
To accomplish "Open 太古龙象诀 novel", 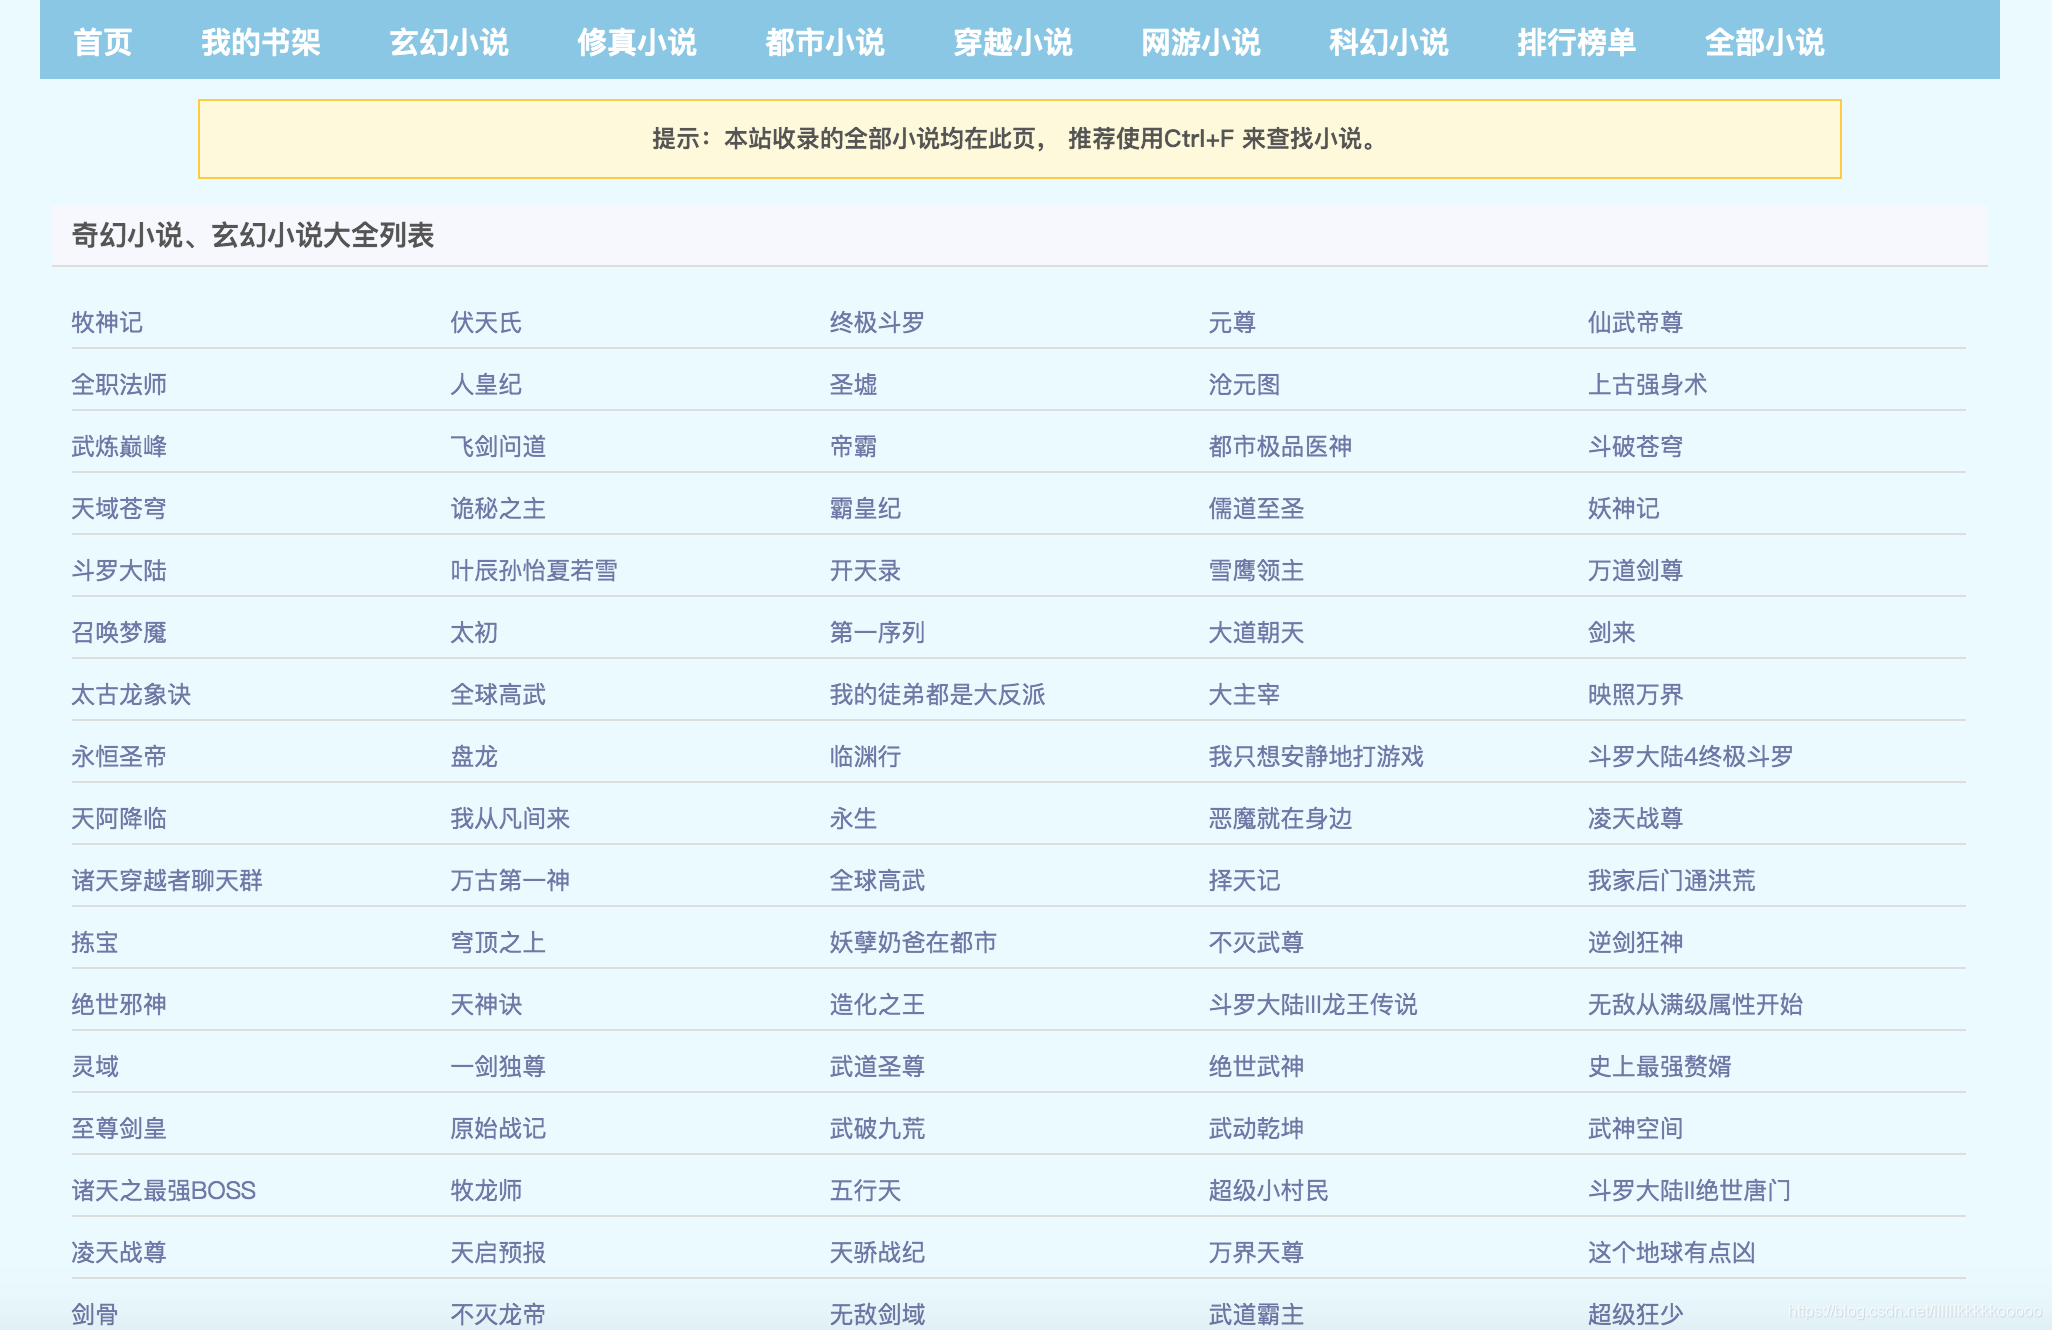I will 131,694.
